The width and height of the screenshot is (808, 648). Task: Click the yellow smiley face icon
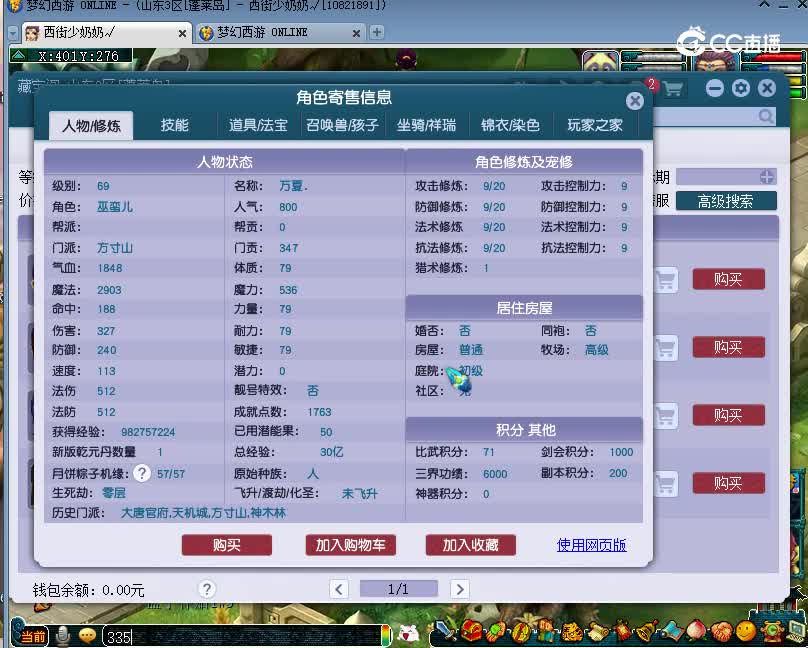coord(745,632)
